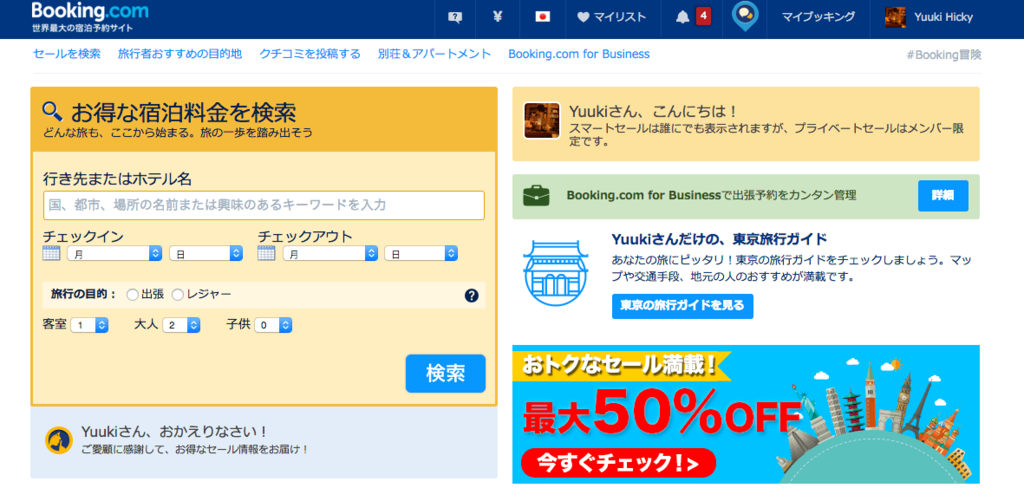Open マイリスト heart wishlist
The width and height of the screenshot is (1024, 488).
click(x=612, y=18)
